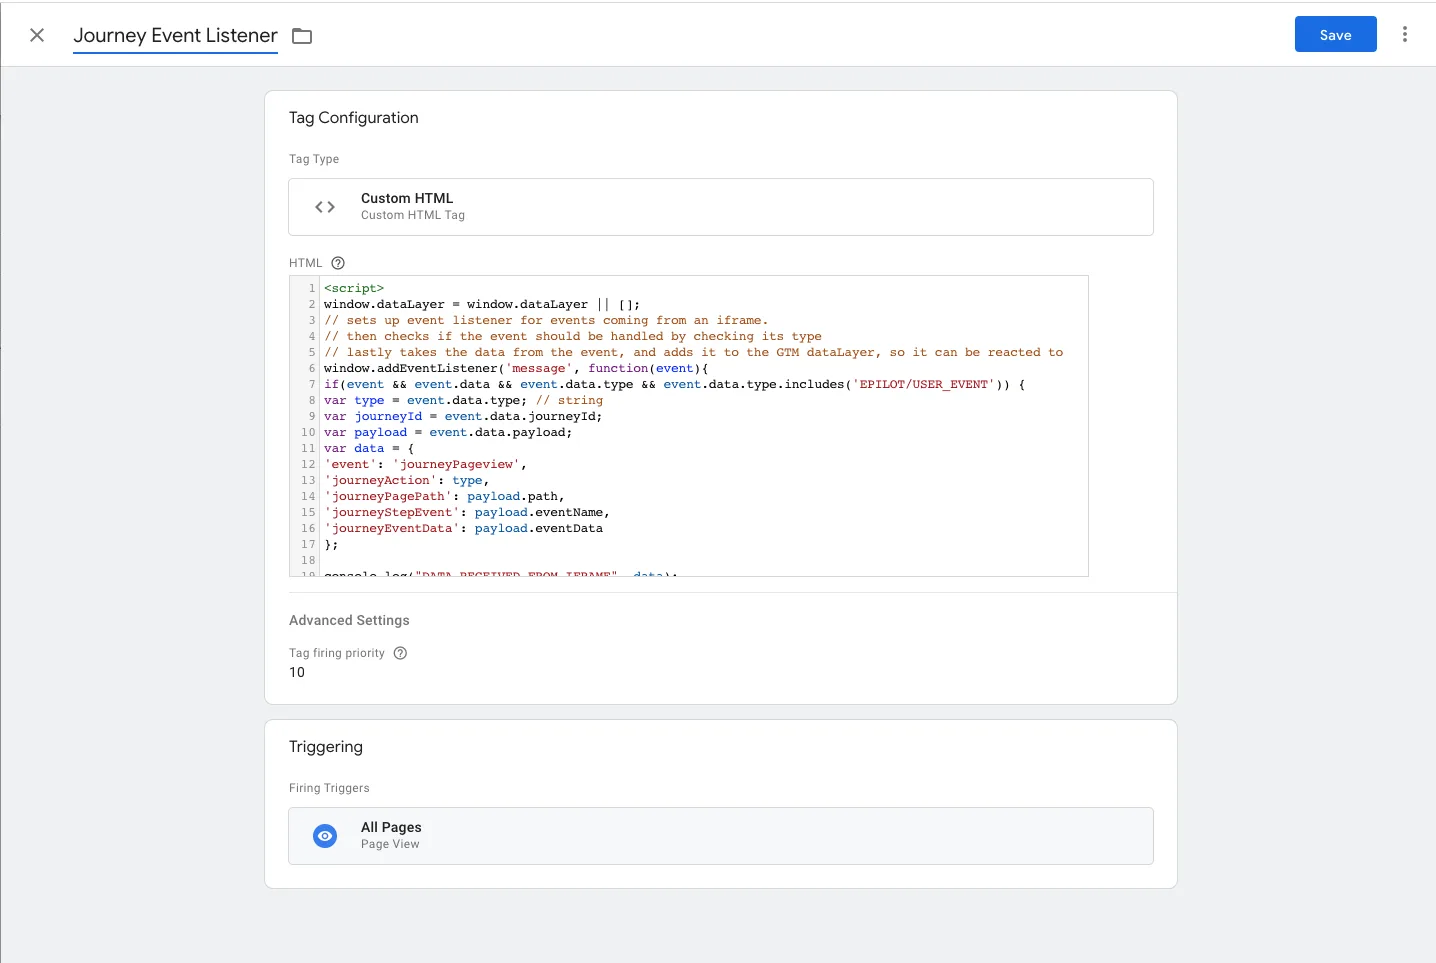Edit the Journey Event Listener tag name
Screen dimensions: 1436x963
pos(175,35)
